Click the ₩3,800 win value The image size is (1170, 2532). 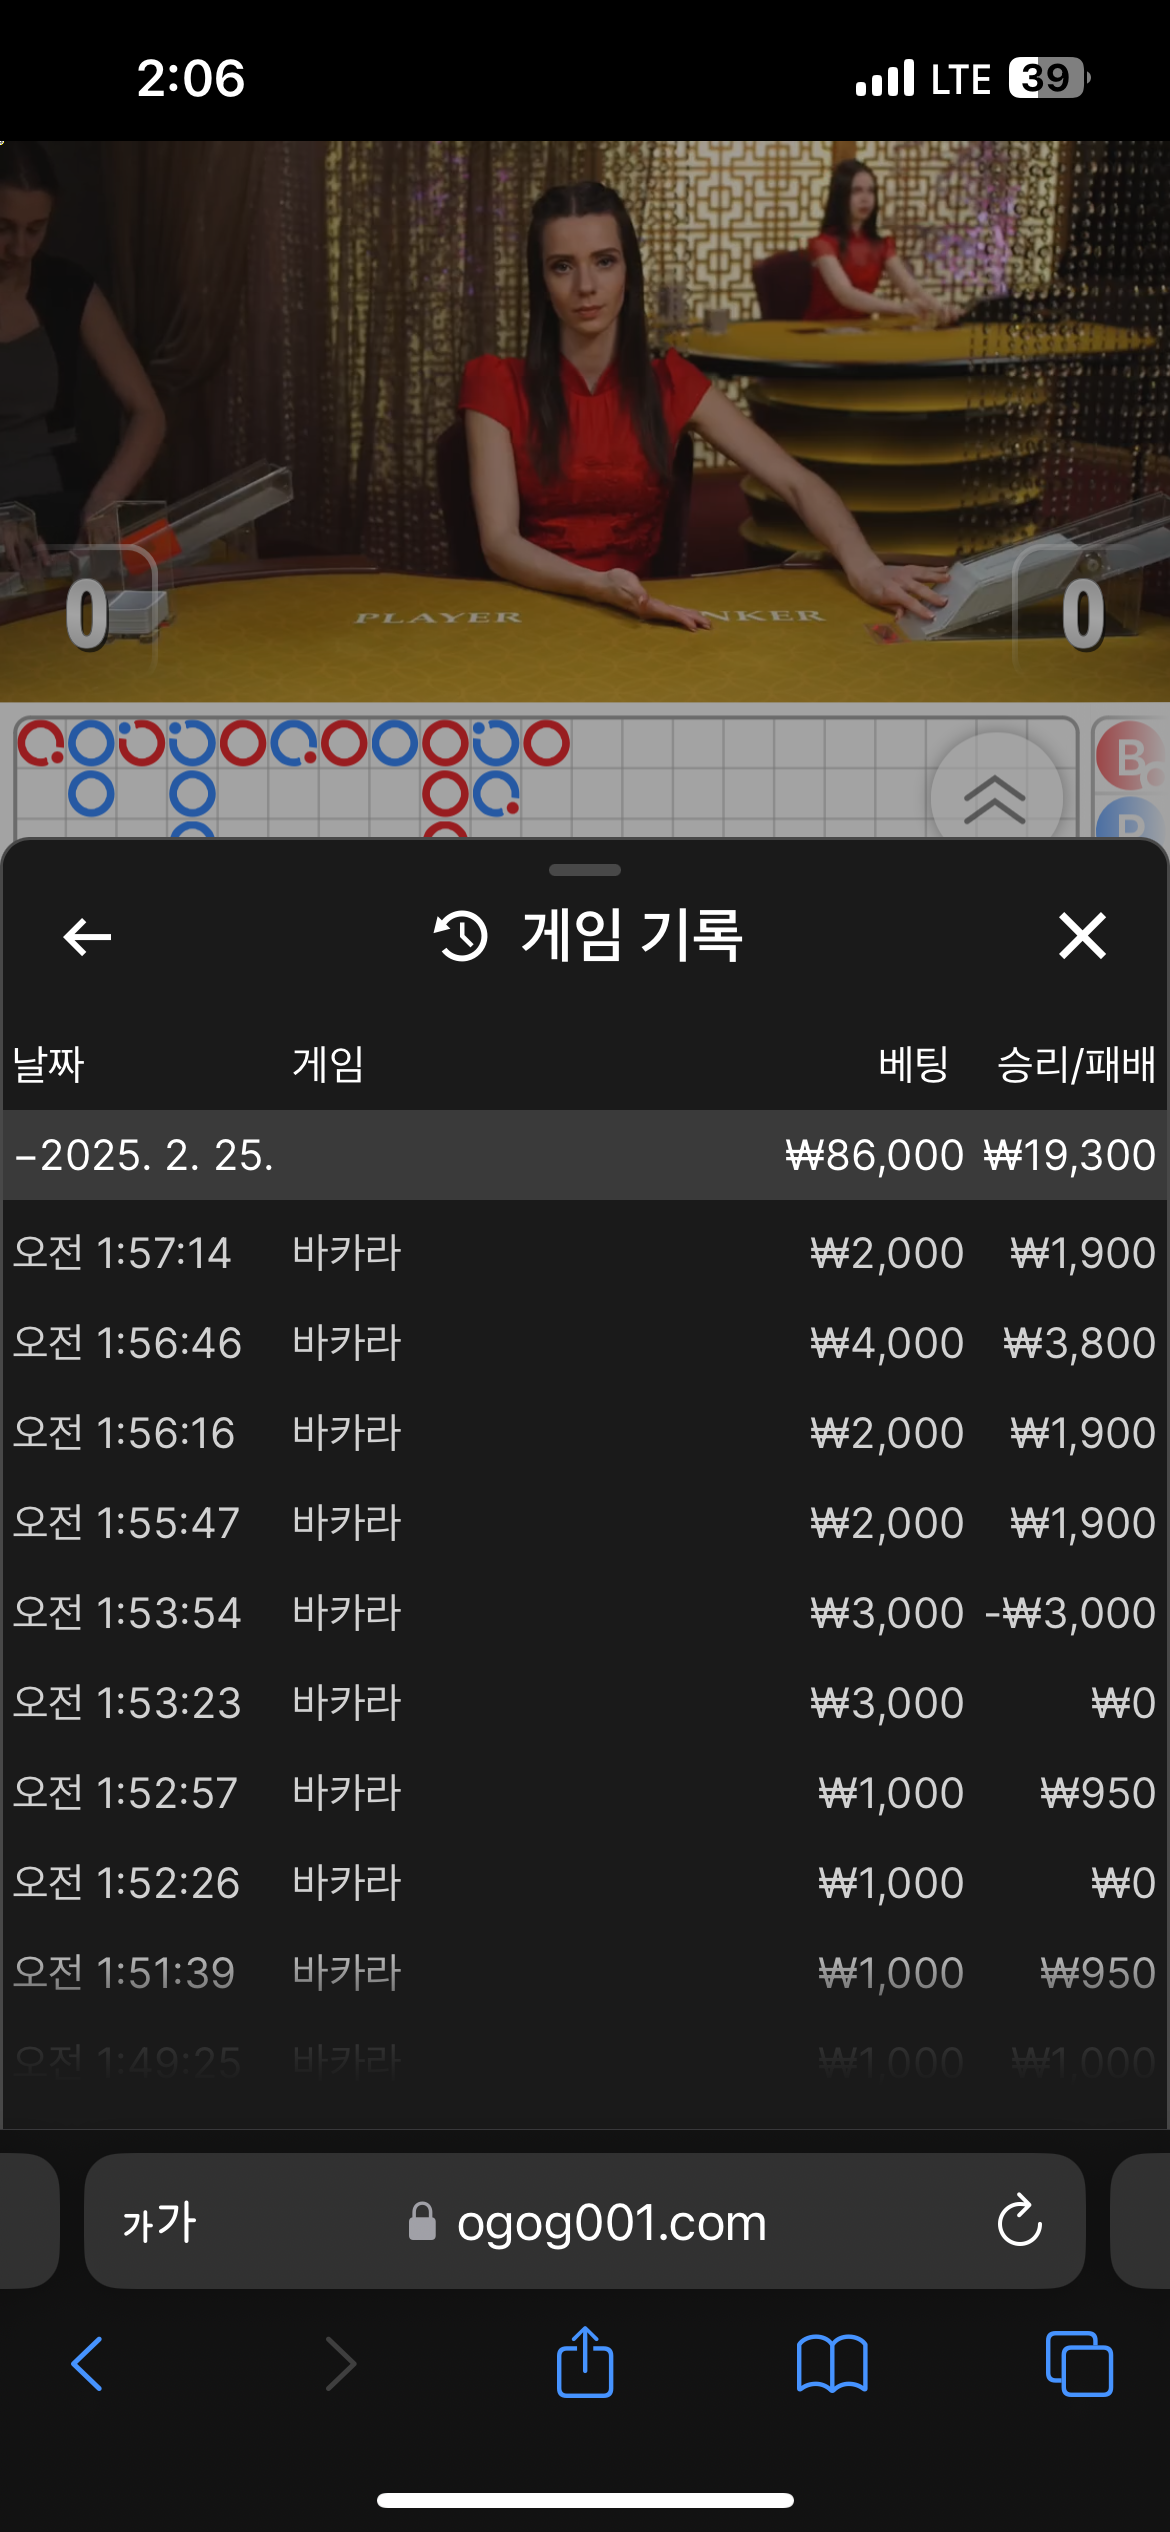coord(1079,1343)
